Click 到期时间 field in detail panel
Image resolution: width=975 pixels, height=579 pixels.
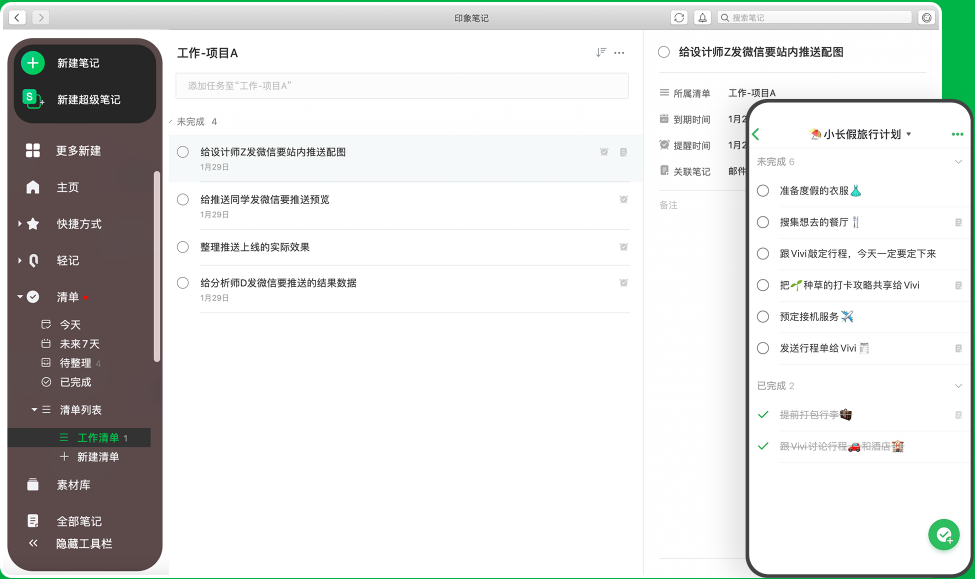point(703,119)
